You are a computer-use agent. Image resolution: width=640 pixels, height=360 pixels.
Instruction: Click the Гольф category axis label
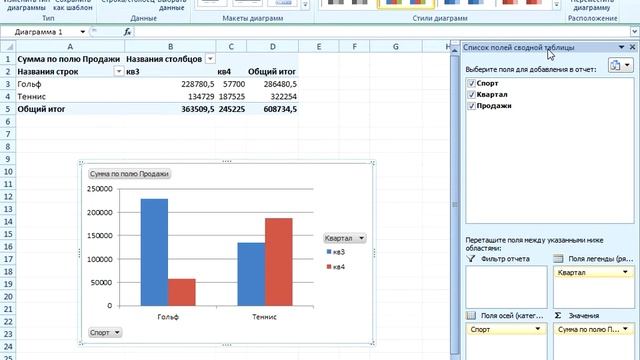click(x=168, y=316)
